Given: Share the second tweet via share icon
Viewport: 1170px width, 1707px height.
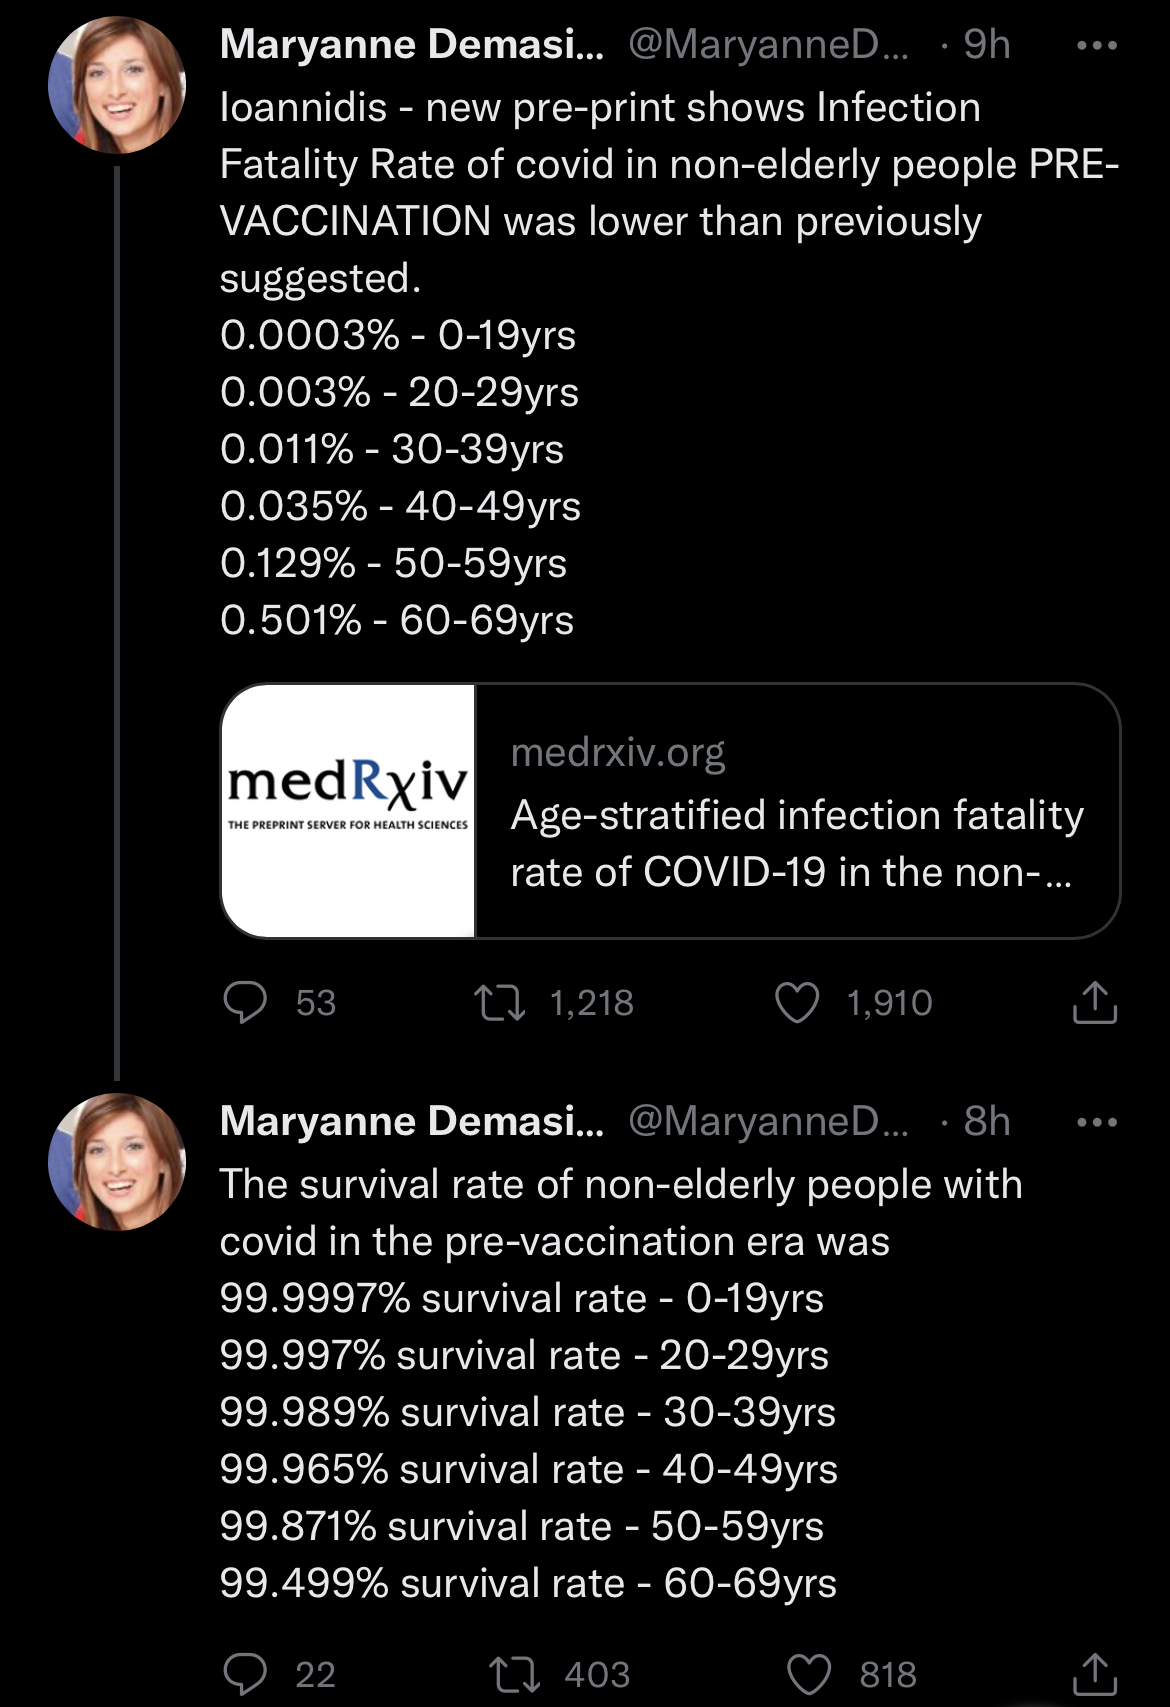Looking at the screenshot, I should tap(1094, 1674).
